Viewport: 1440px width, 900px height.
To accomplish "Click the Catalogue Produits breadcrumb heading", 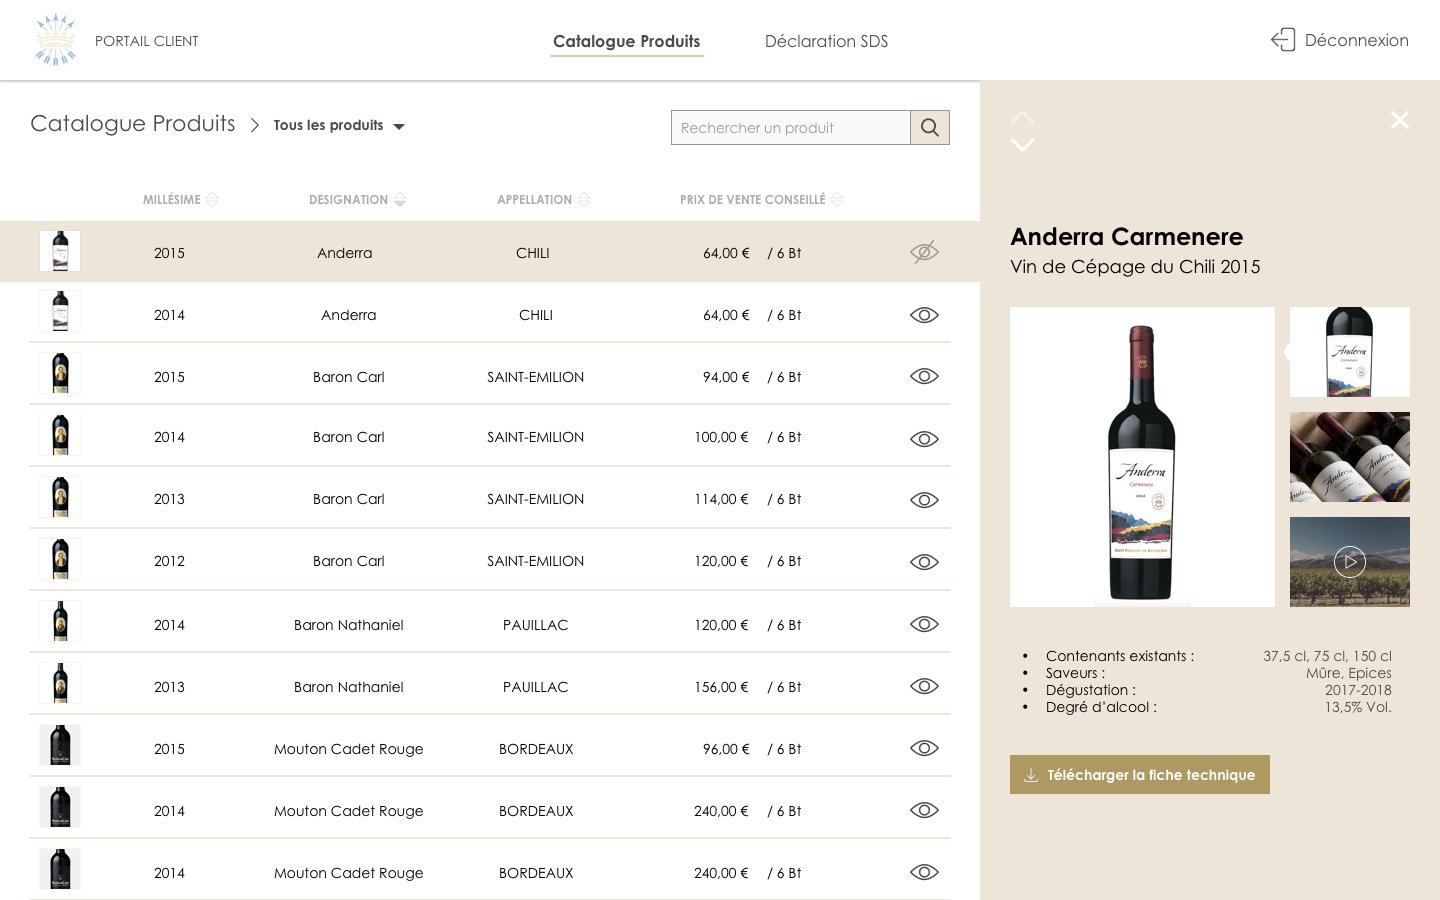I will (x=133, y=124).
